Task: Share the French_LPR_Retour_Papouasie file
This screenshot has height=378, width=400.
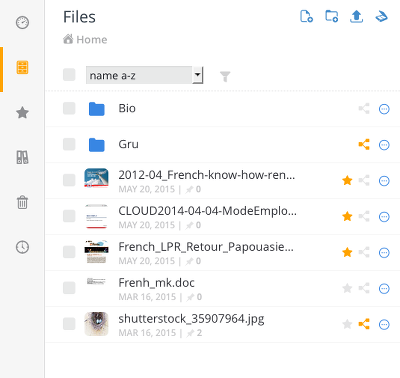Action: click(364, 252)
